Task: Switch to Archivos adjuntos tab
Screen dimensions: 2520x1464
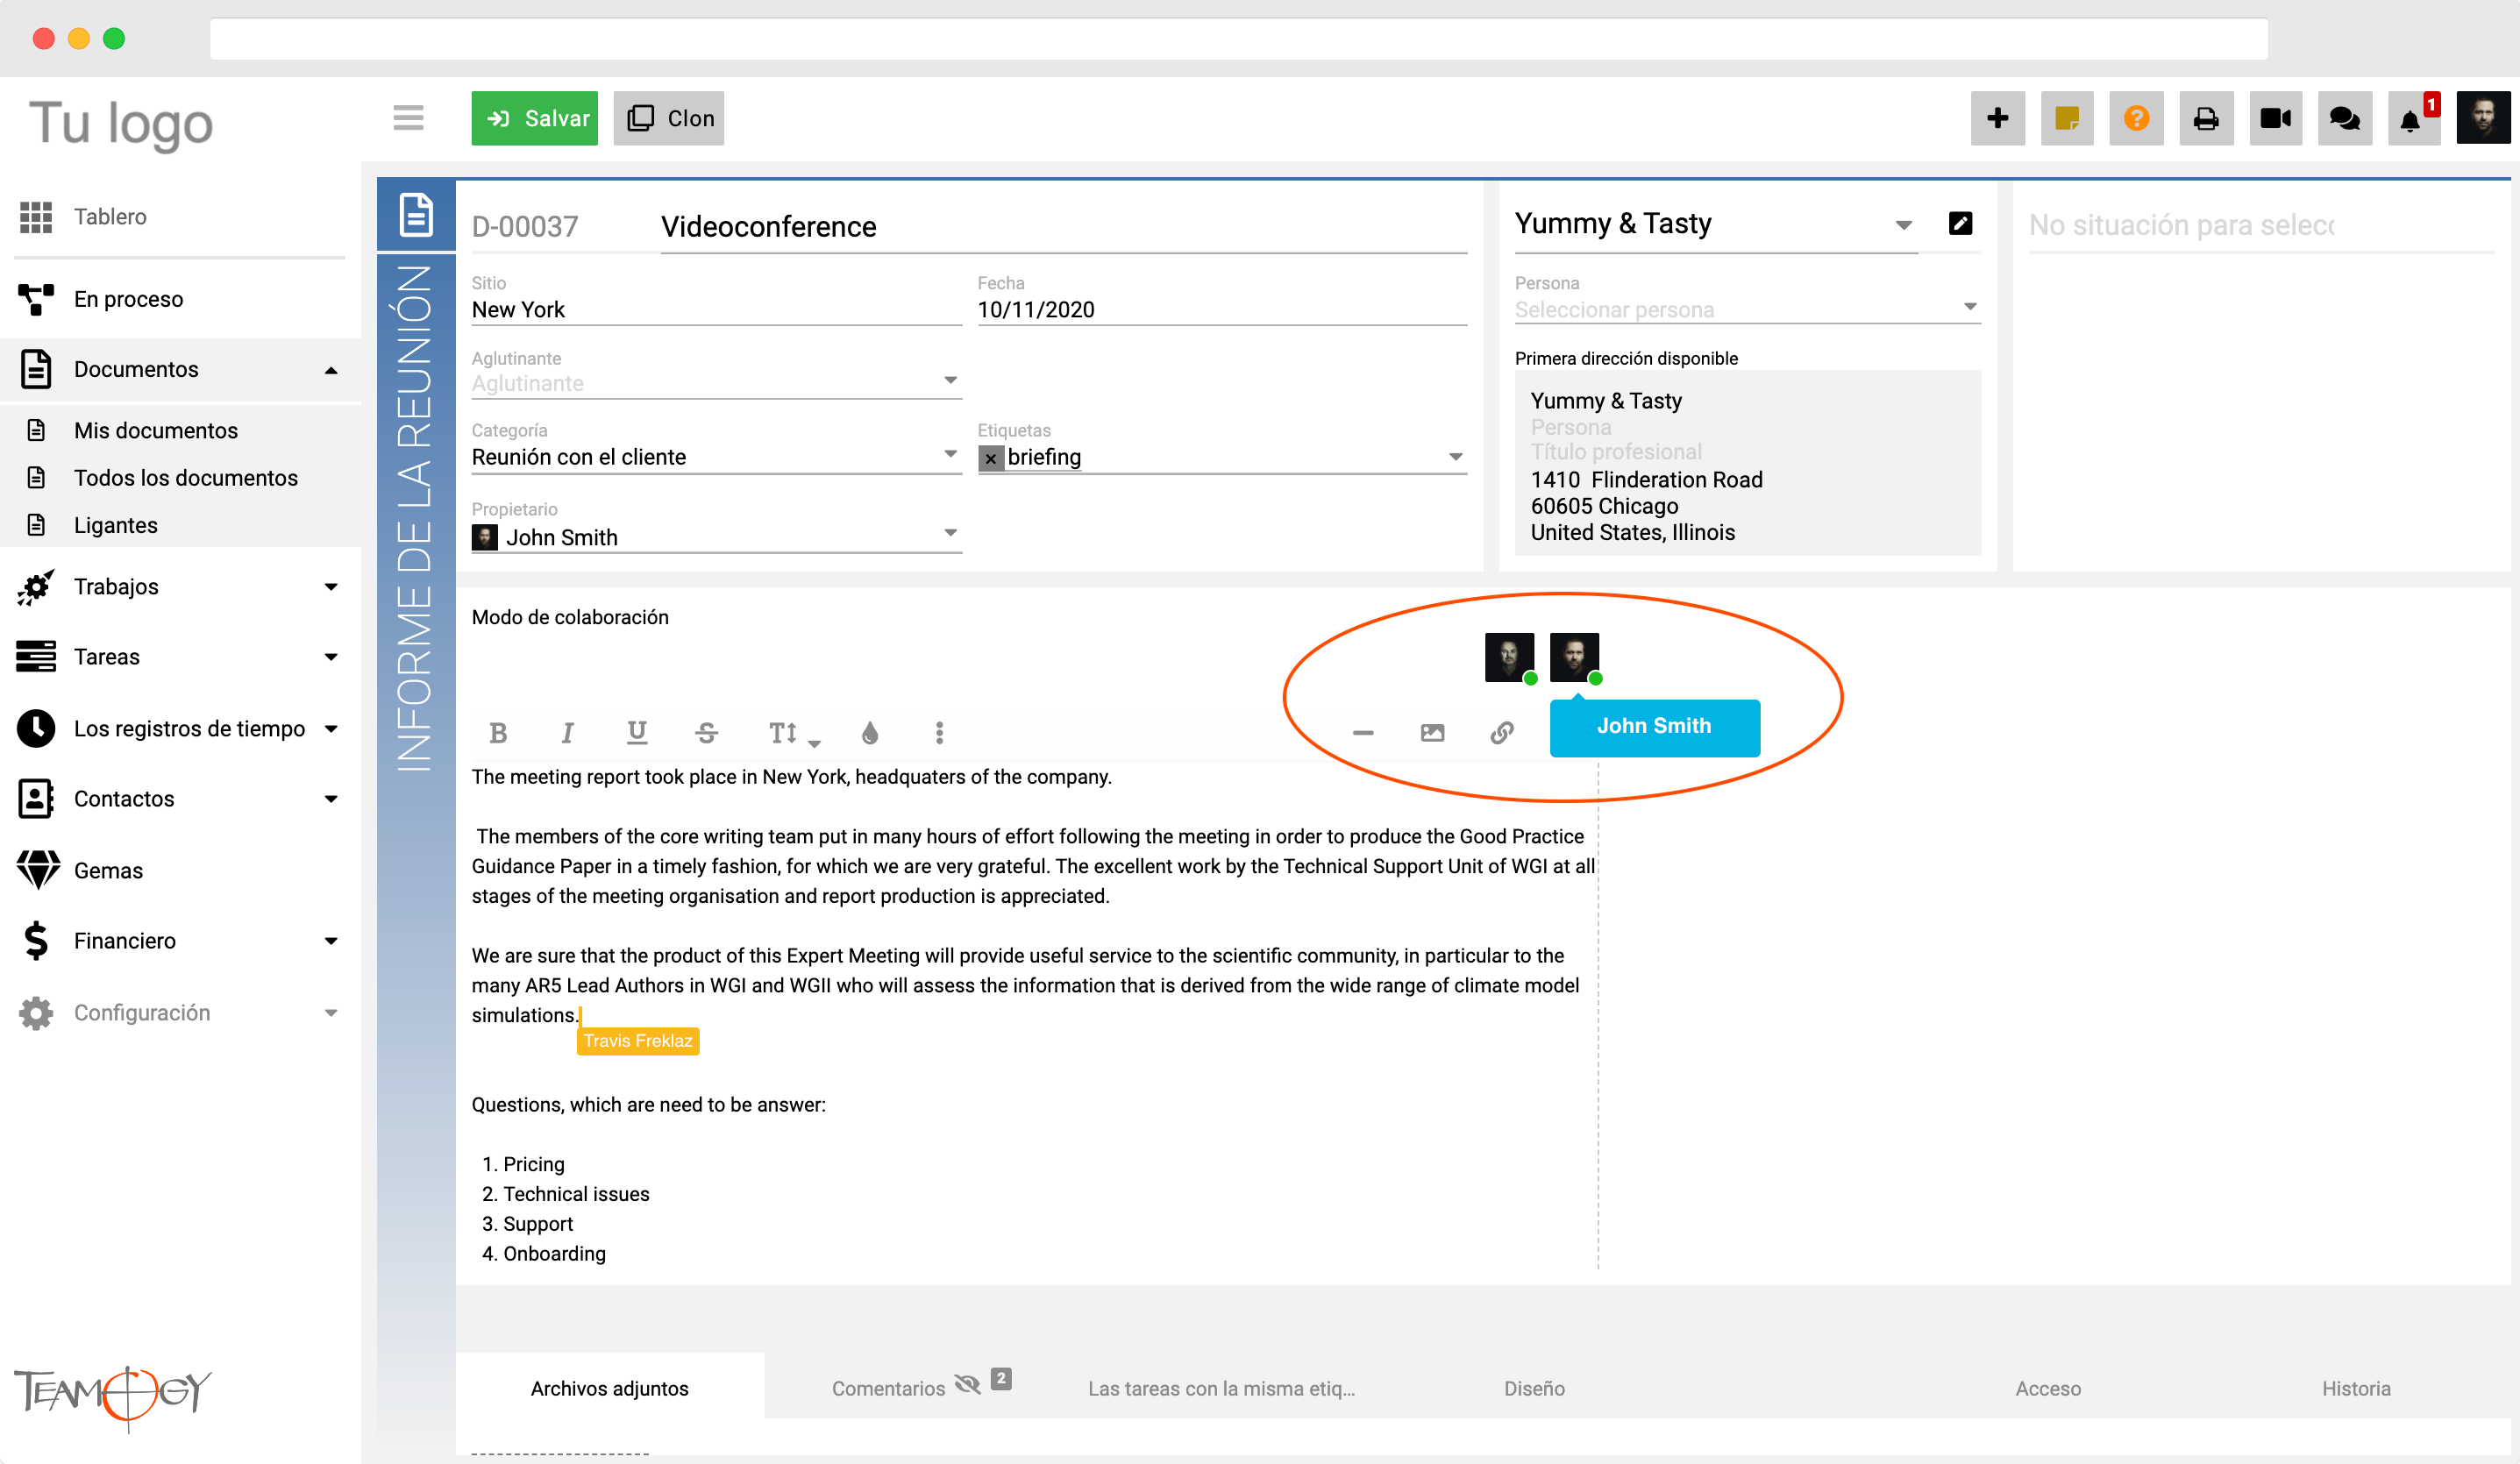Action: (609, 1387)
